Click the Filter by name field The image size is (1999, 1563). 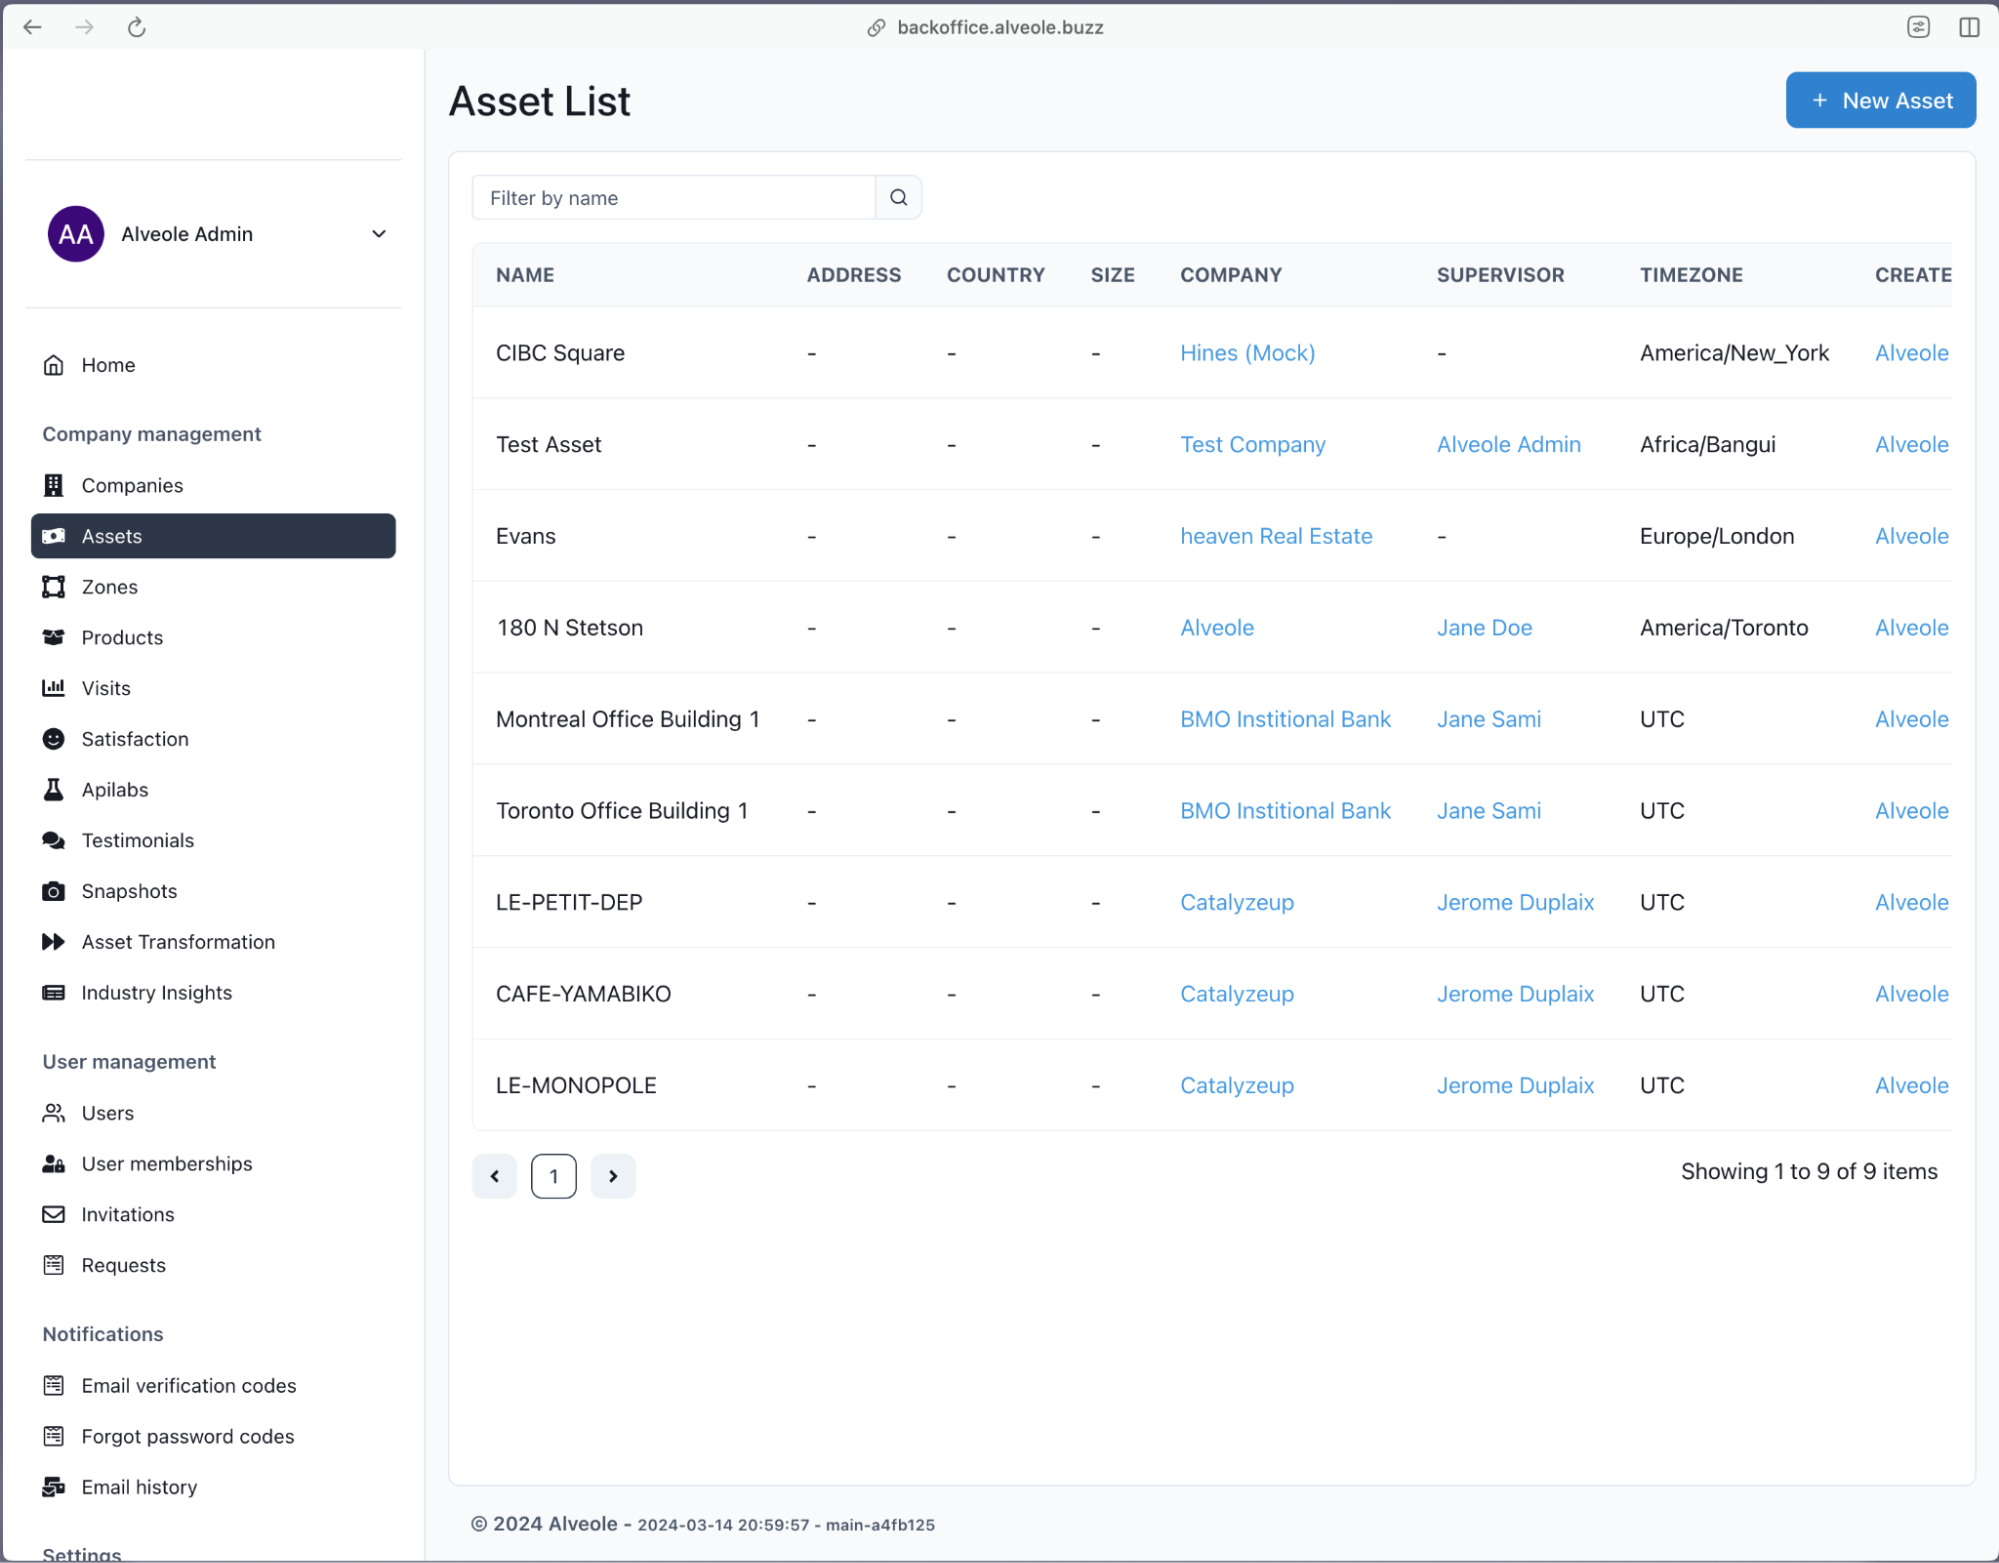tap(673, 197)
